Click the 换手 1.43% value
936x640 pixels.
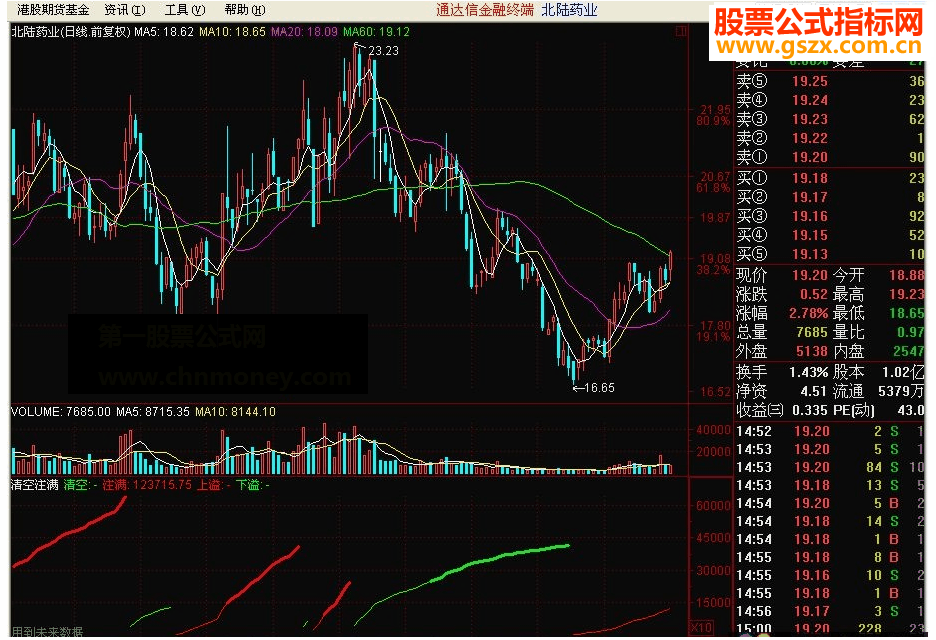809,373
